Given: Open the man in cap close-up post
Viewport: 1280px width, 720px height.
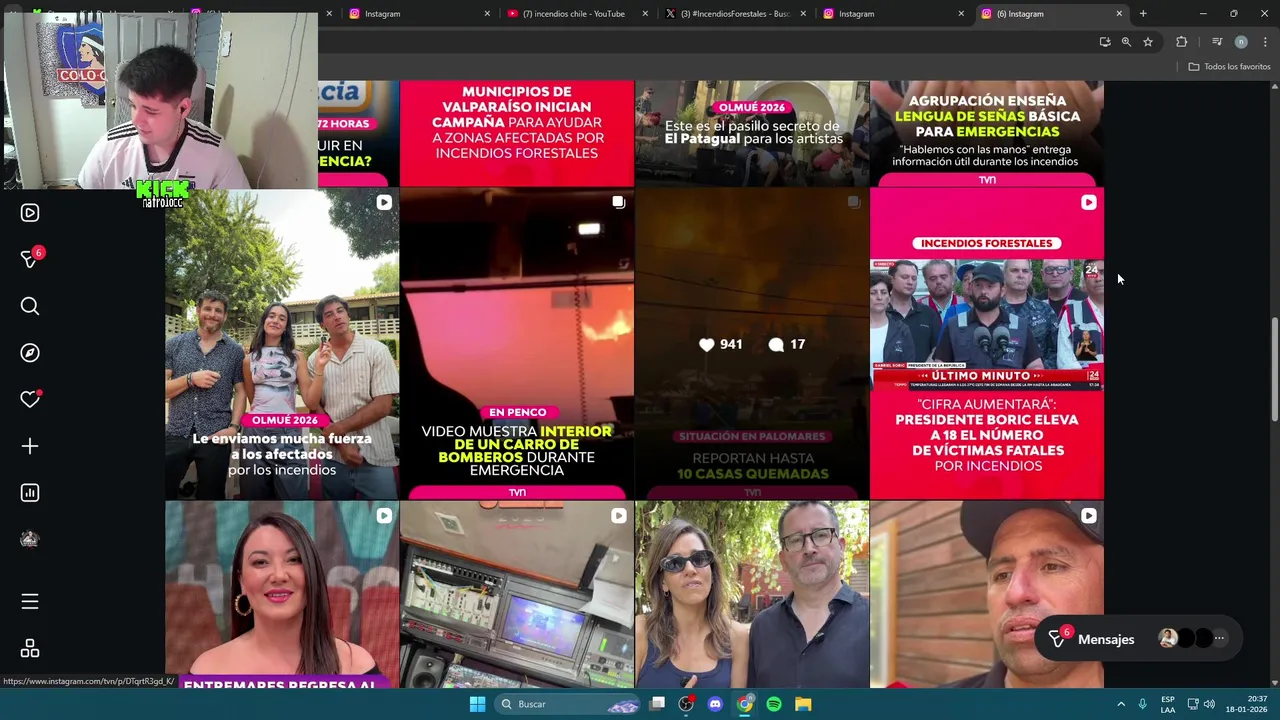Looking at the screenshot, I should (x=987, y=595).
